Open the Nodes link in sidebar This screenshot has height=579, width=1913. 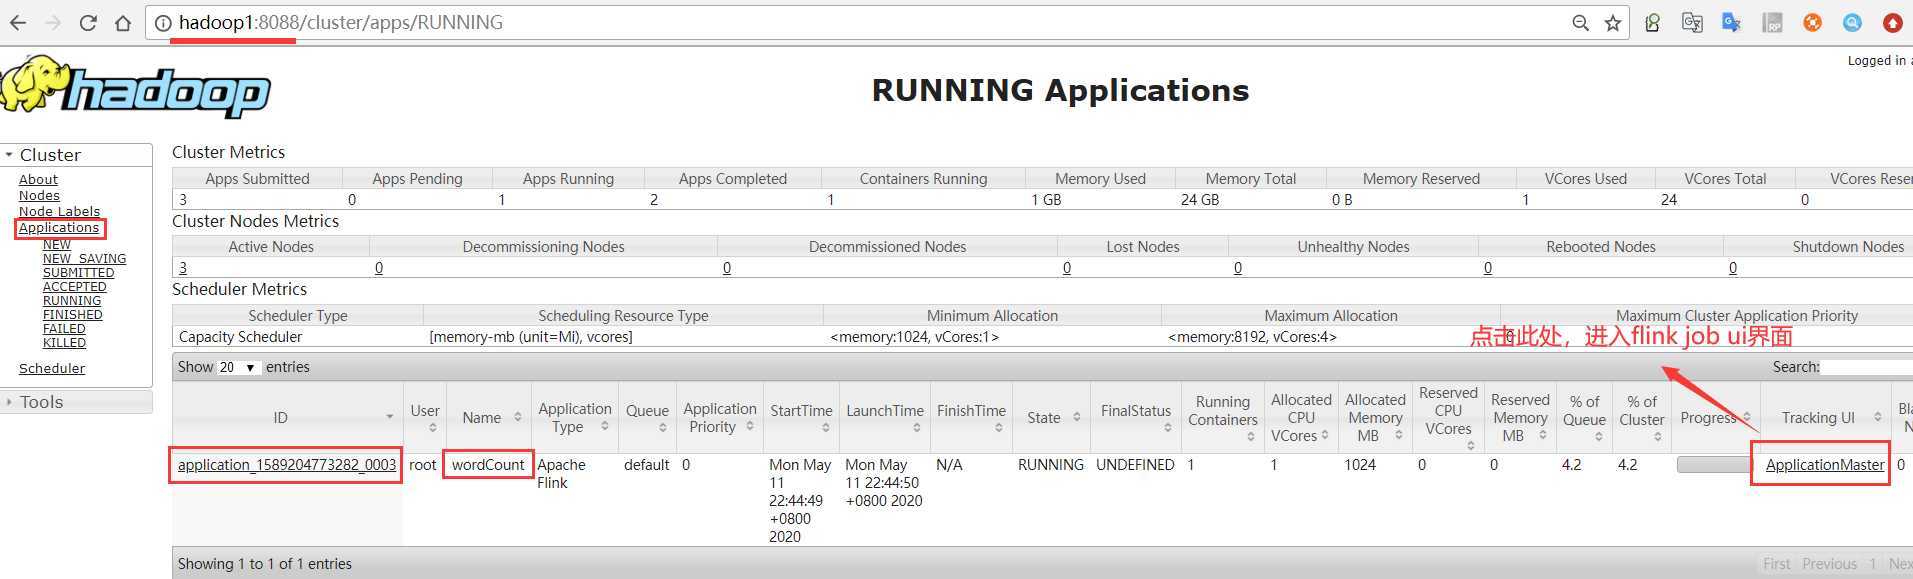point(39,195)
